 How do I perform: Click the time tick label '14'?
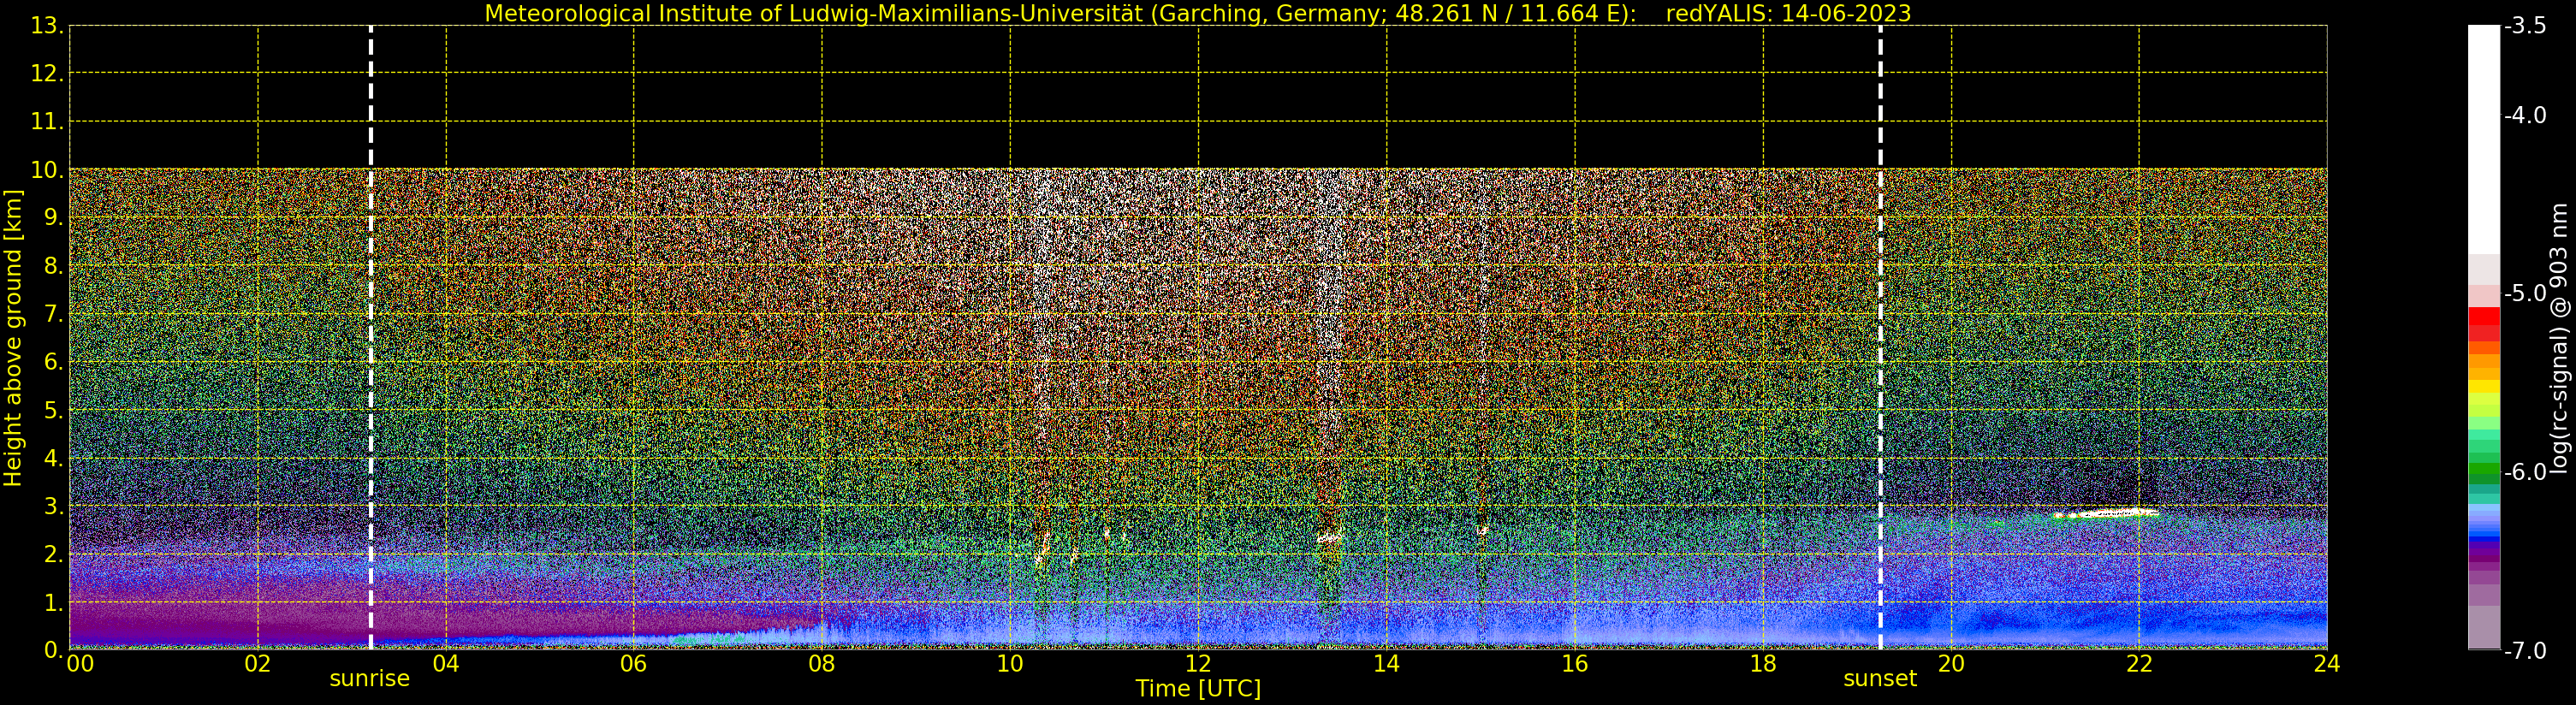coord(1386,664)
